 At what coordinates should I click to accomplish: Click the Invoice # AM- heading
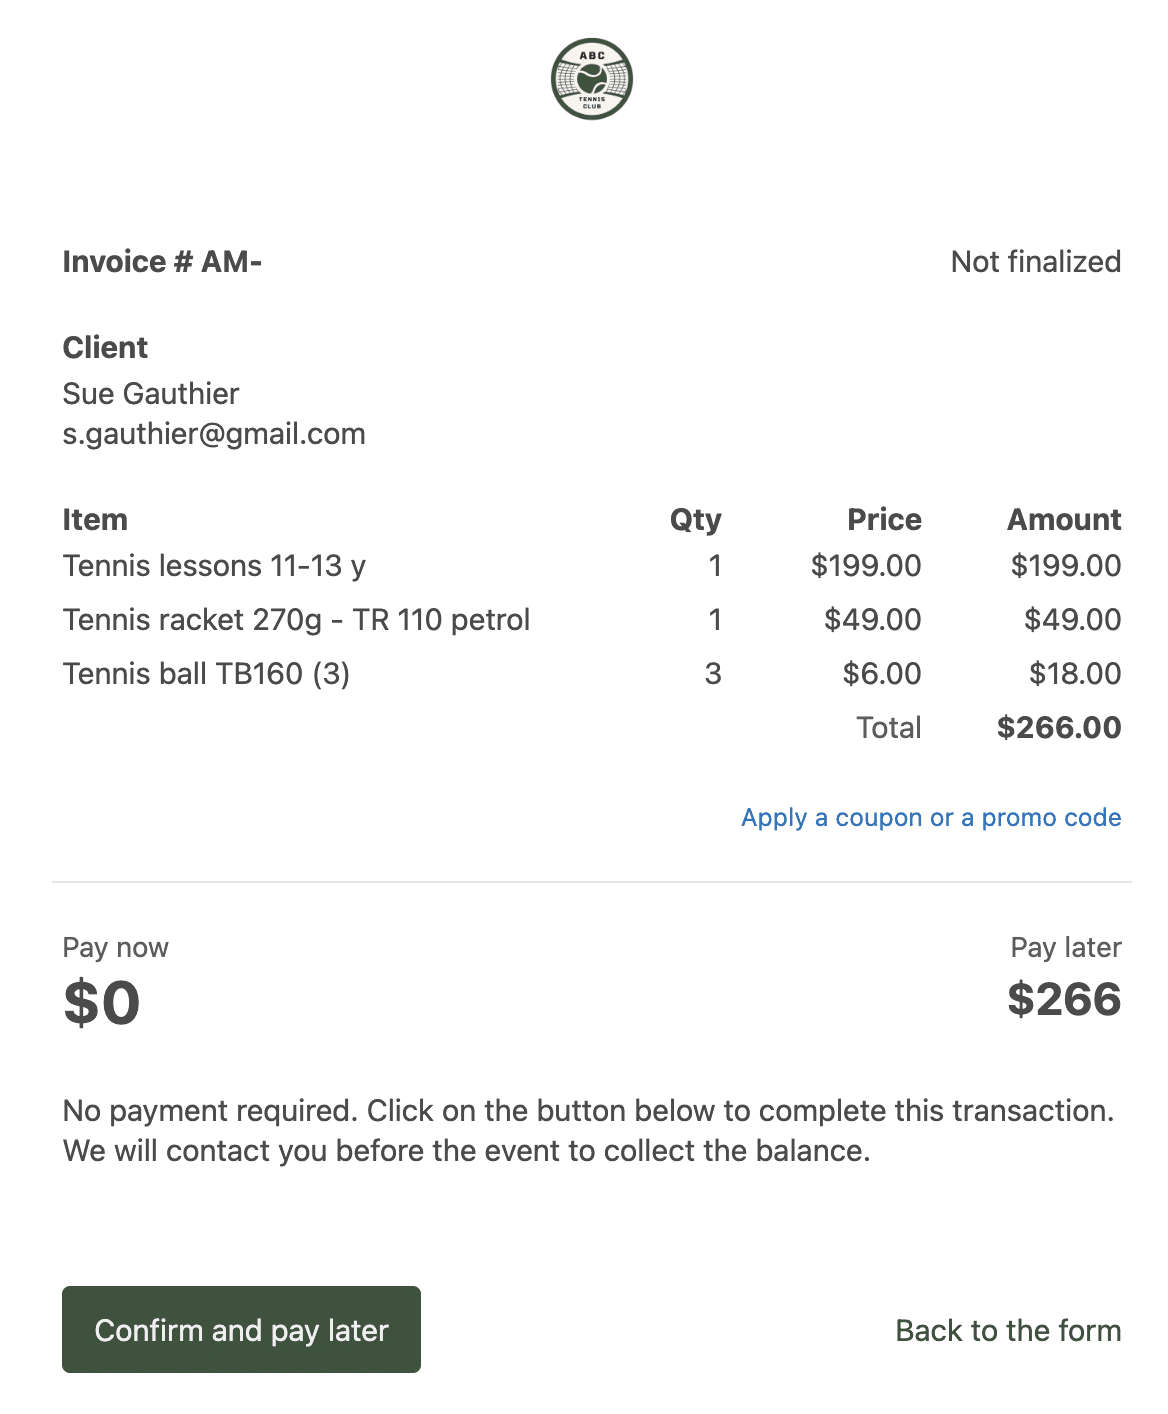162,262
